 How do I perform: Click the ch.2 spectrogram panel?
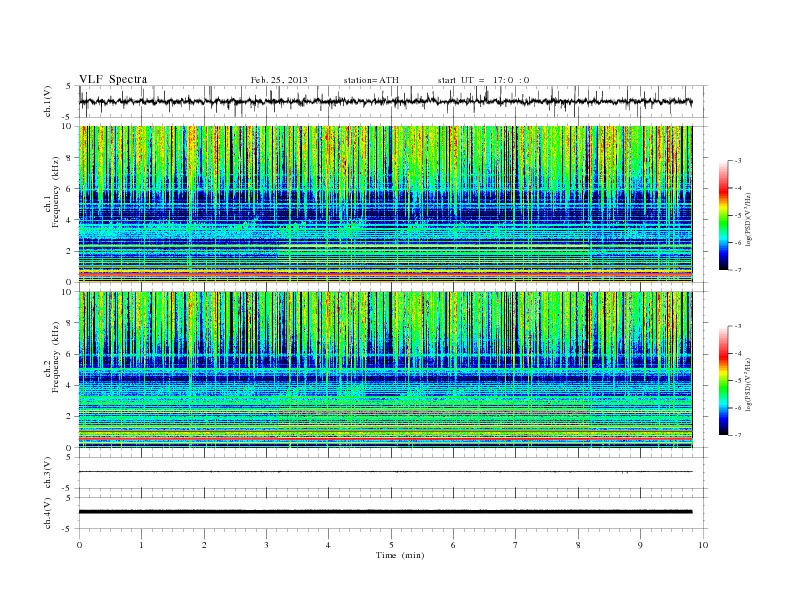(385, 370)
